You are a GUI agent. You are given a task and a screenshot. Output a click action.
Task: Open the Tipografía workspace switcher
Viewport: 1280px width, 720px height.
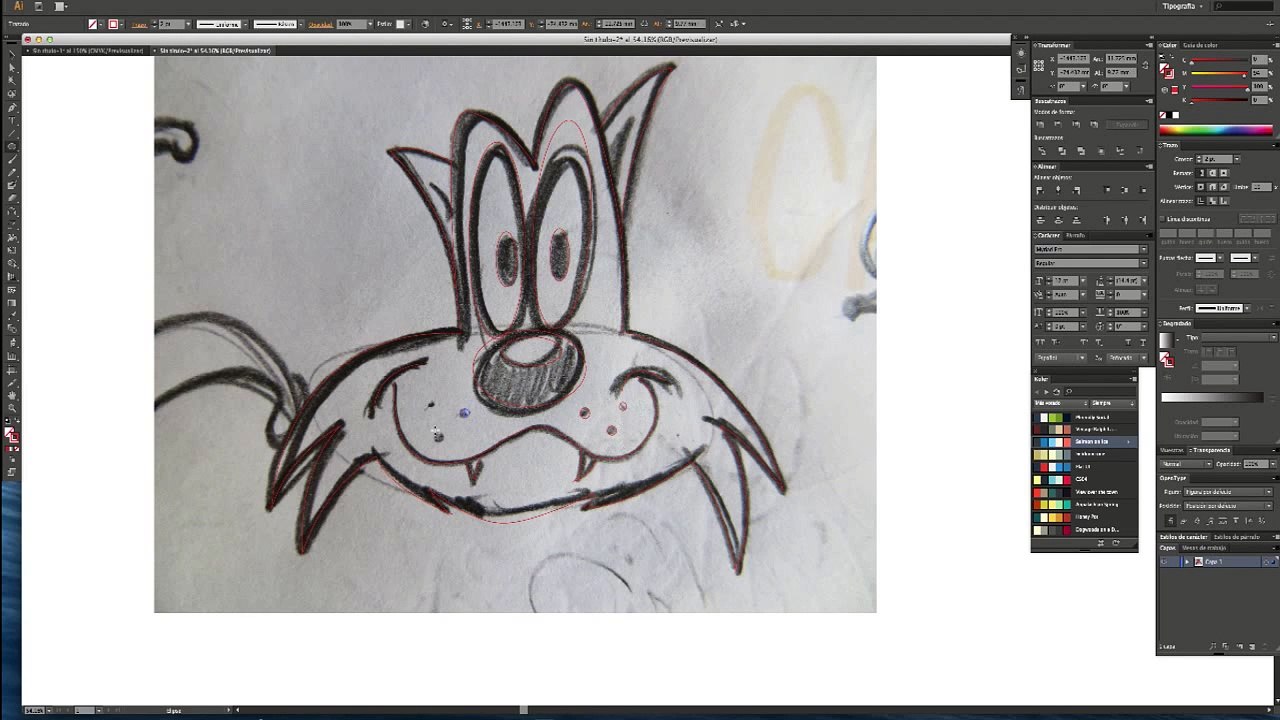[x=1183, y=6]
